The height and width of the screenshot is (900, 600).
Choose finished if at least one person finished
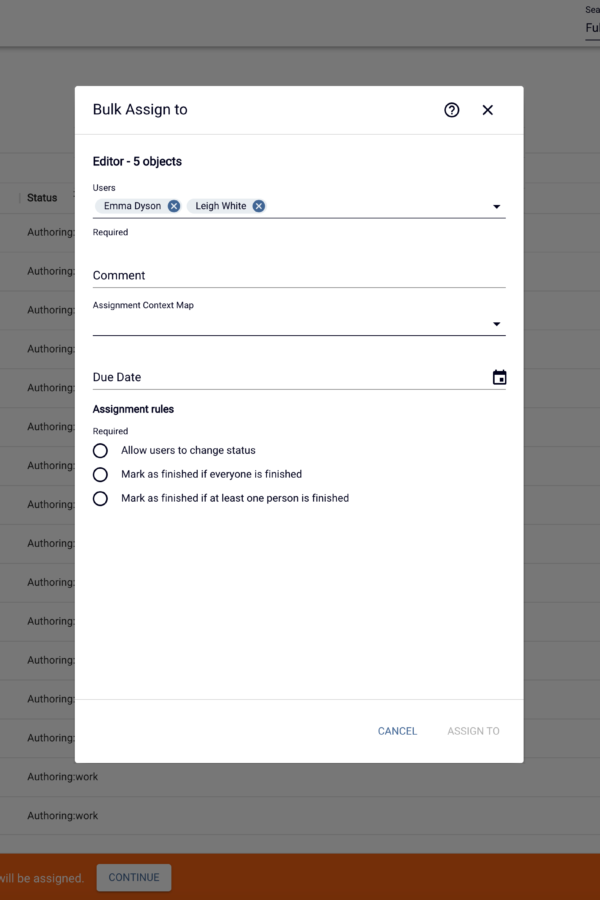[100, 498]
